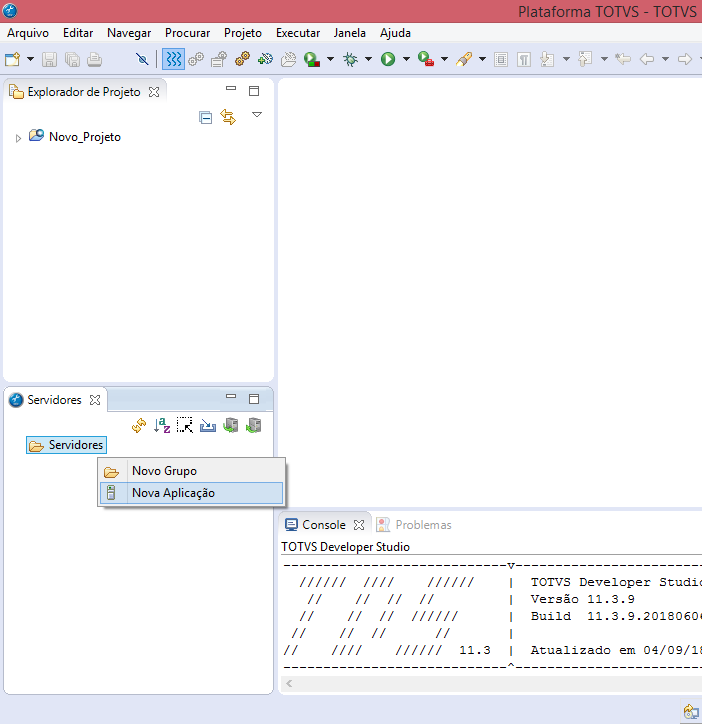The image size is (702, 724).
Task: Click the Debug bug icon
Action: pyautogui.click(x=351, y=59)
